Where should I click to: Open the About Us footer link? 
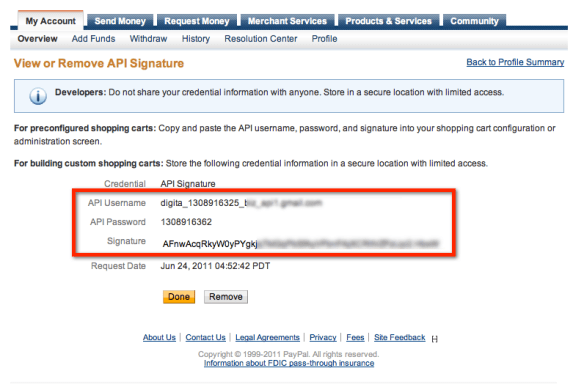pyautogui.click(x=159, y=337)
